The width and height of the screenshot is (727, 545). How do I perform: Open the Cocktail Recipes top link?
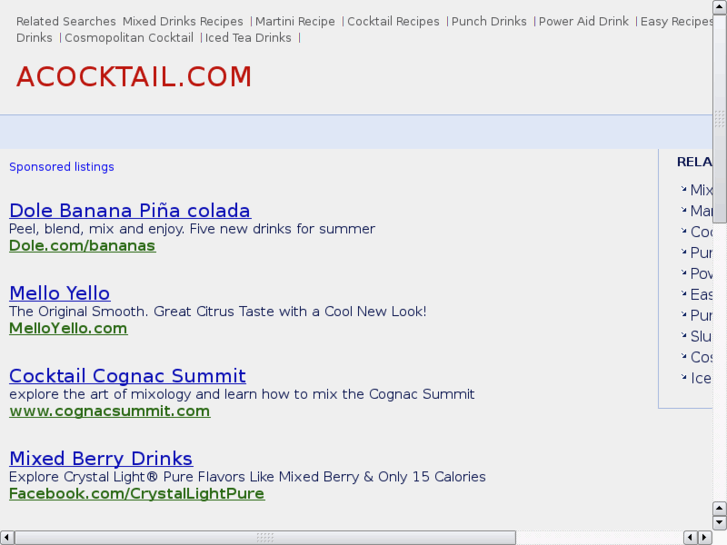pos(393,21)
